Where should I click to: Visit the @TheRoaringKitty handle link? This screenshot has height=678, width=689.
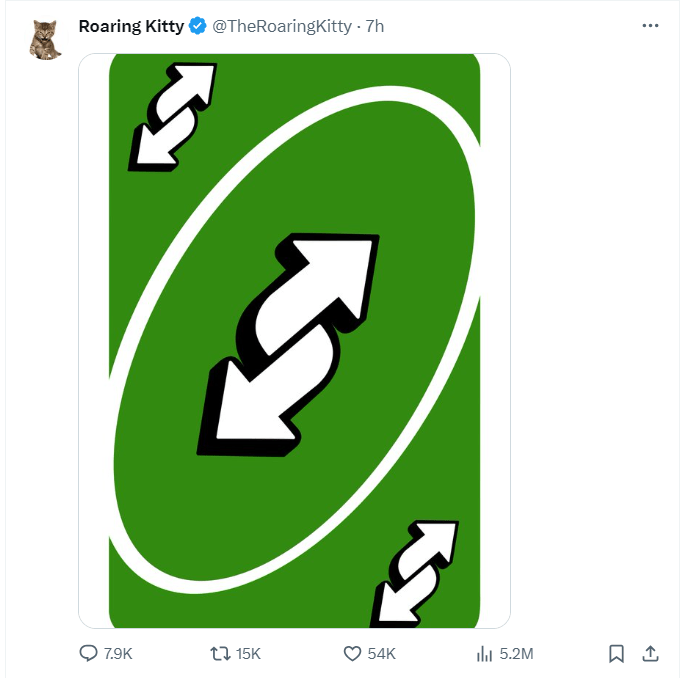pyautogui.click(x=281, y=26)
